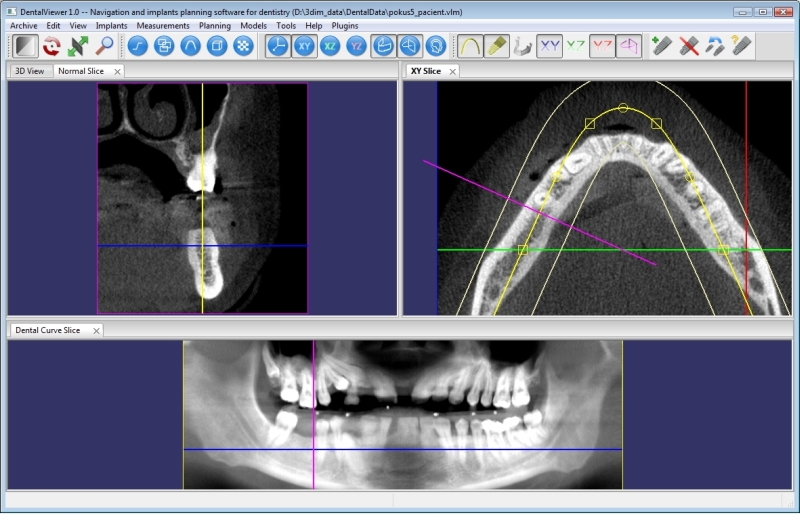Switch to the 3D View tab

click(30, 71)
